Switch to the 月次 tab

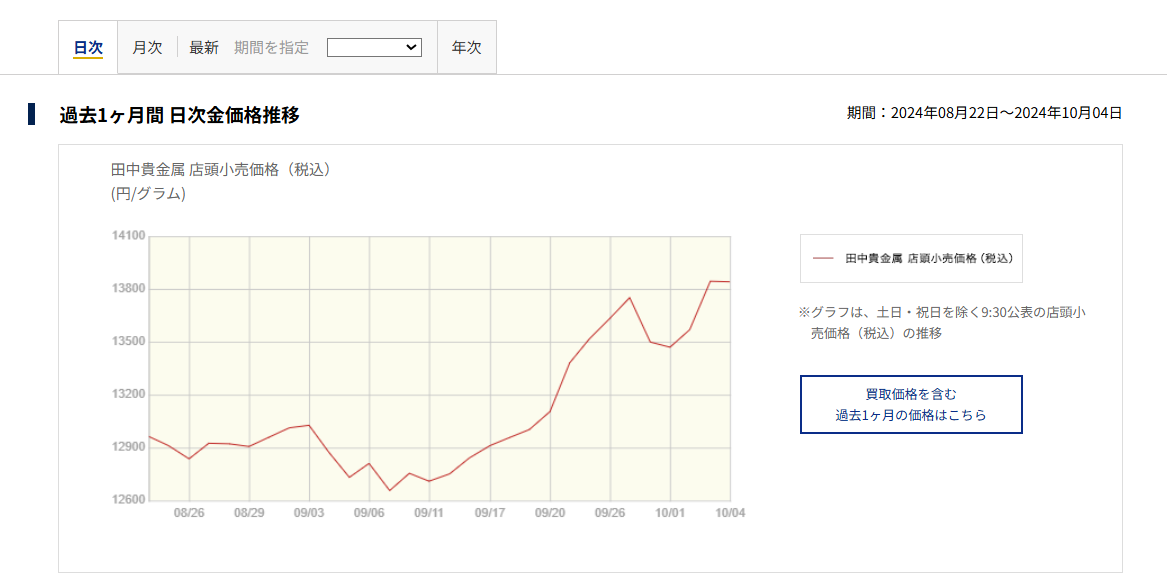pos(147,48)
